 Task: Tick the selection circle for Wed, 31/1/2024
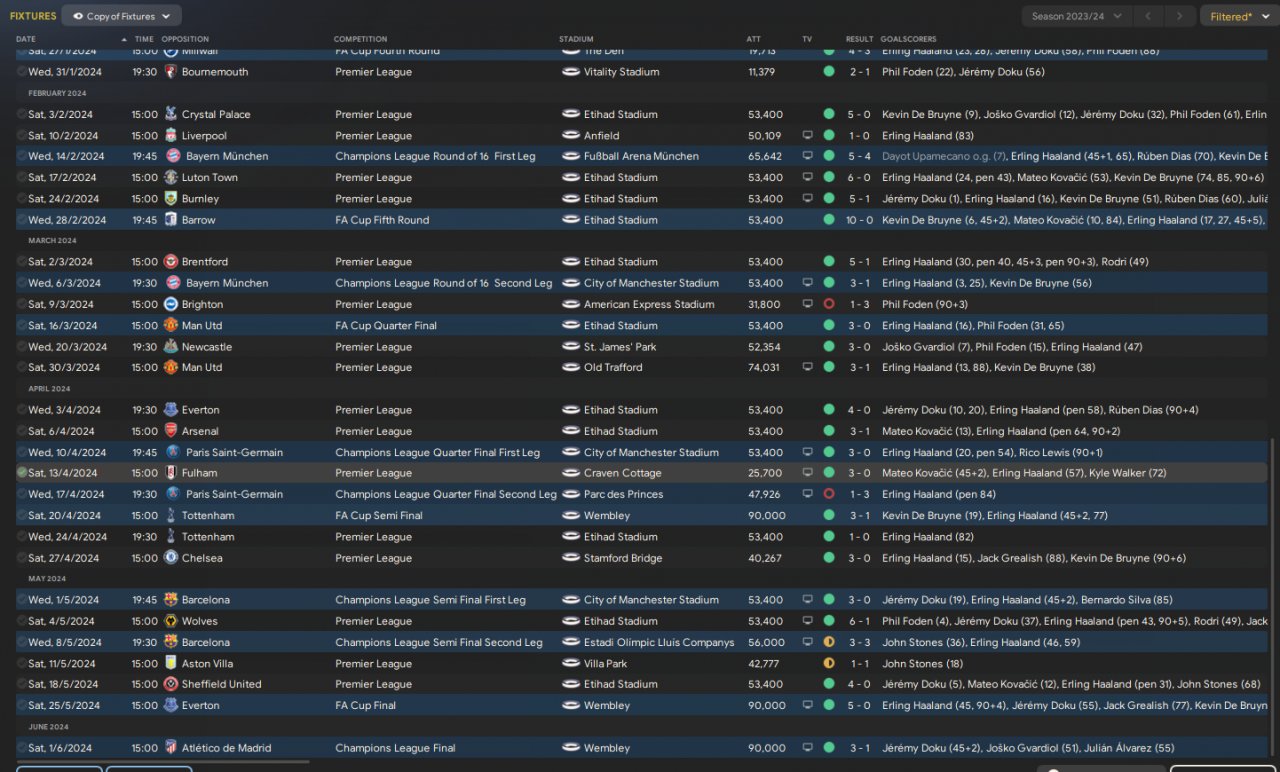pos(22,72)
